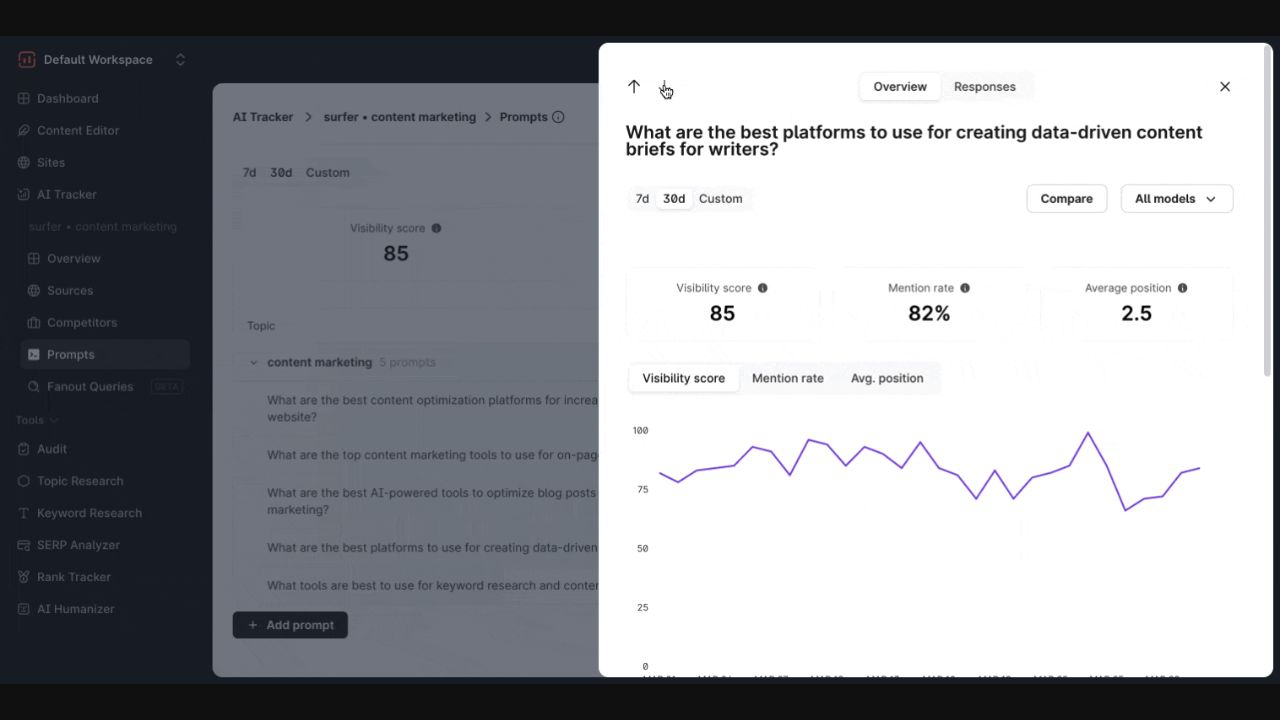Click the Sources globe icon
Viewport: 1280px width, 720px height.
[34, 291]
